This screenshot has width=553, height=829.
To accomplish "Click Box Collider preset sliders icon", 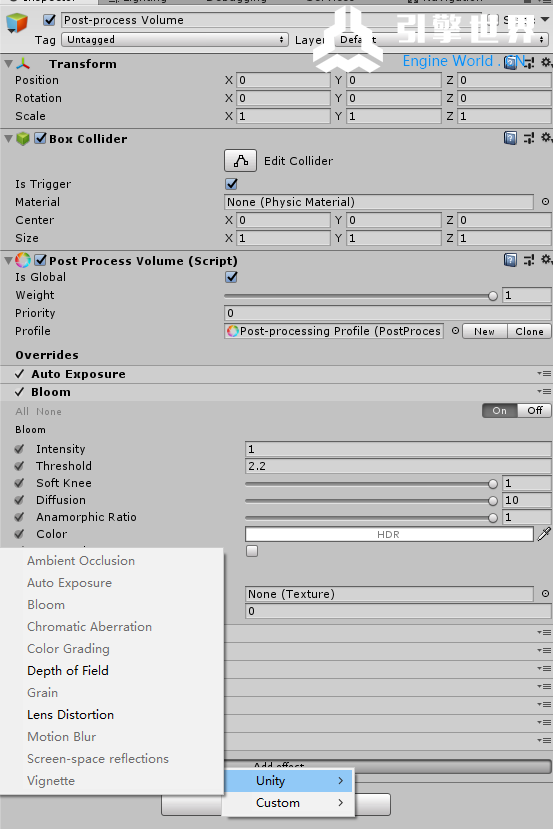I will (x=529, y=139).
